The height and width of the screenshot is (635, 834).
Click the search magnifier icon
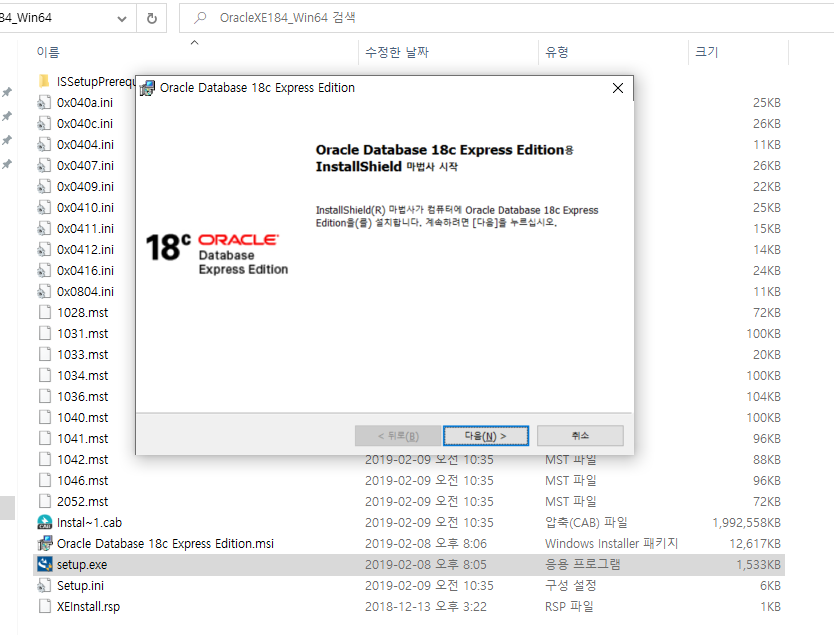200,18
